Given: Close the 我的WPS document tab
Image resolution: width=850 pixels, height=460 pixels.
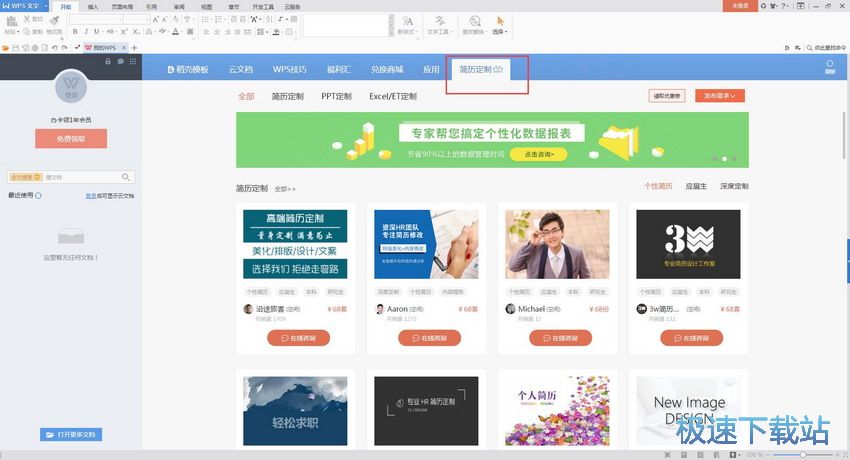Looking at the screenshot, I should coord(124,48).
